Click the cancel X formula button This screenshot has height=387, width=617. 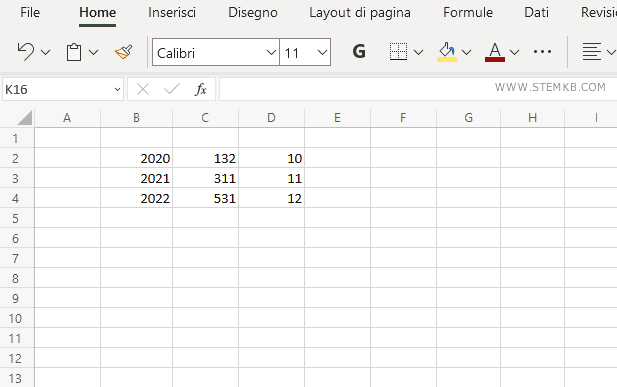(143, 89)
